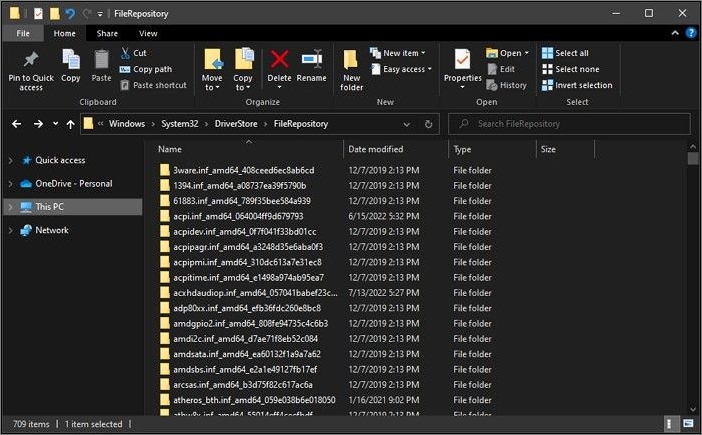The width and height of the screenshot is (702, 435).
Task: Switch to the View ribbon tab
Action: pos(148,33)
